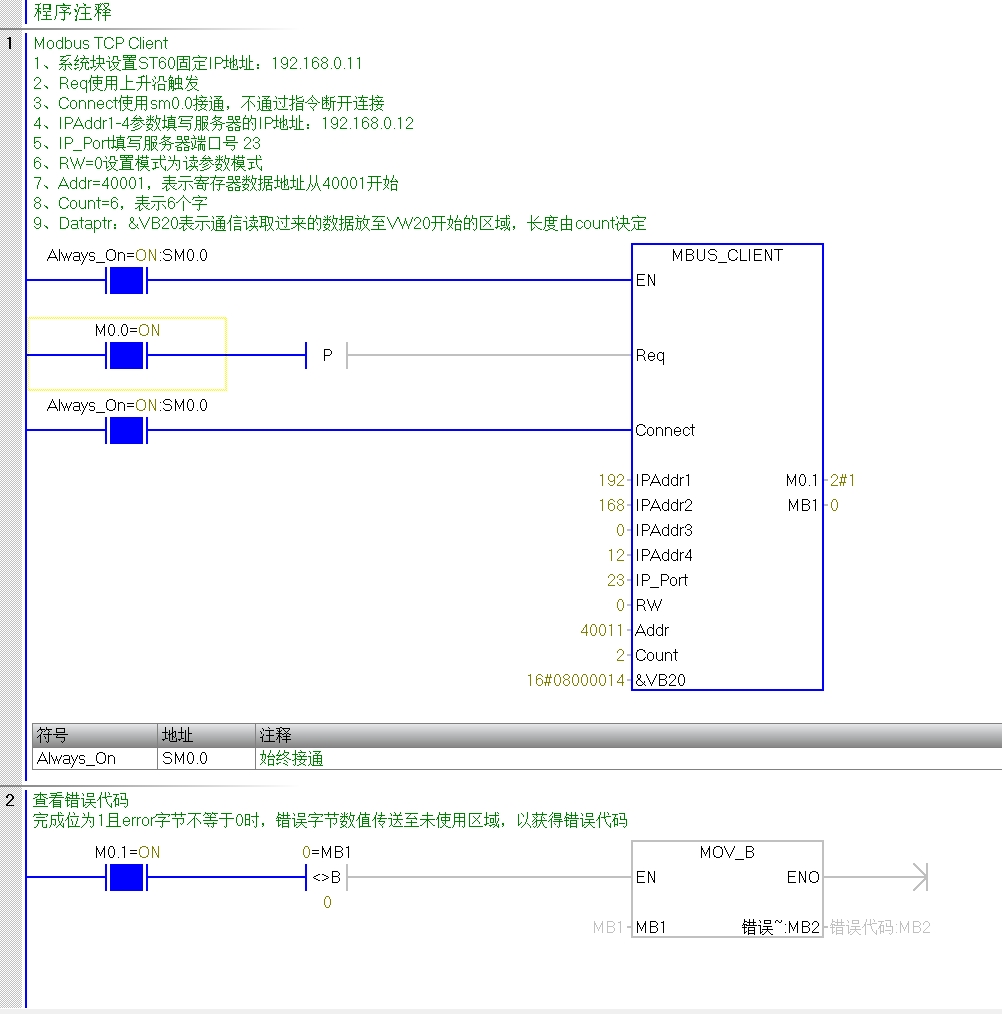Image resolution: width=1002 pixels, height=1014 pixels.
Task: Select the Addr value 40011
Action: click(x=602, y=630)
